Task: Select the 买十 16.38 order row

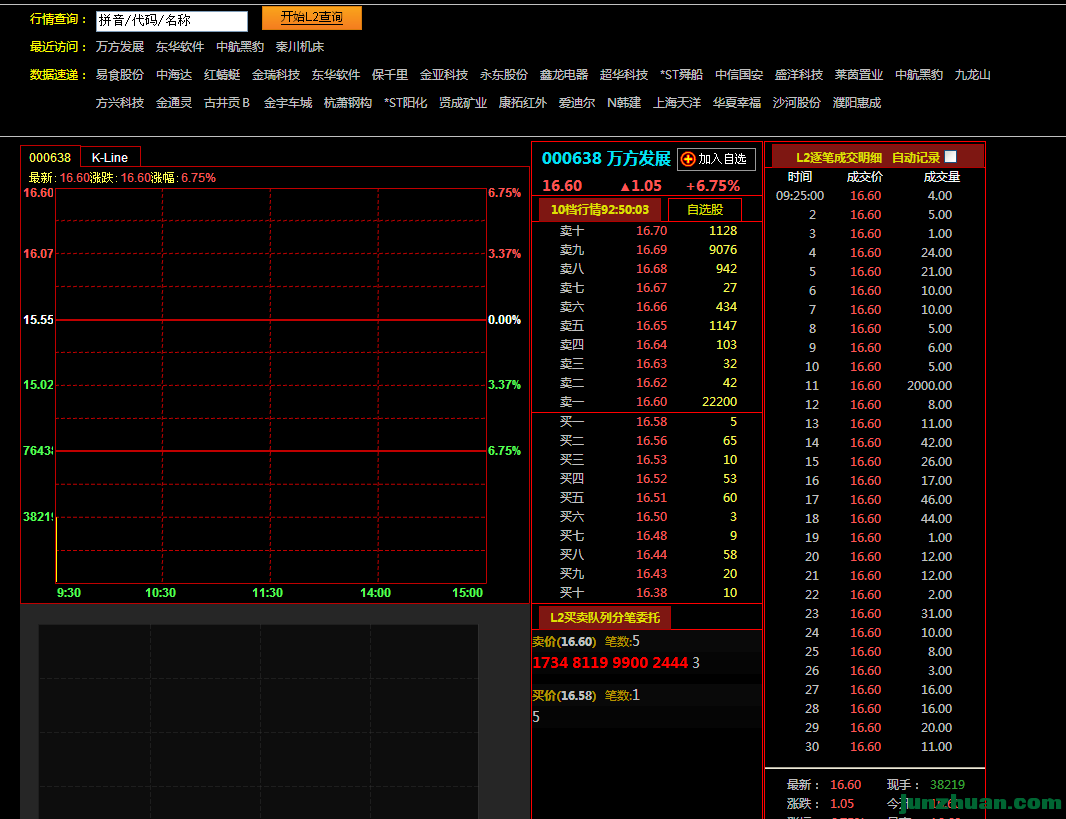Action: tap(648, 593)
